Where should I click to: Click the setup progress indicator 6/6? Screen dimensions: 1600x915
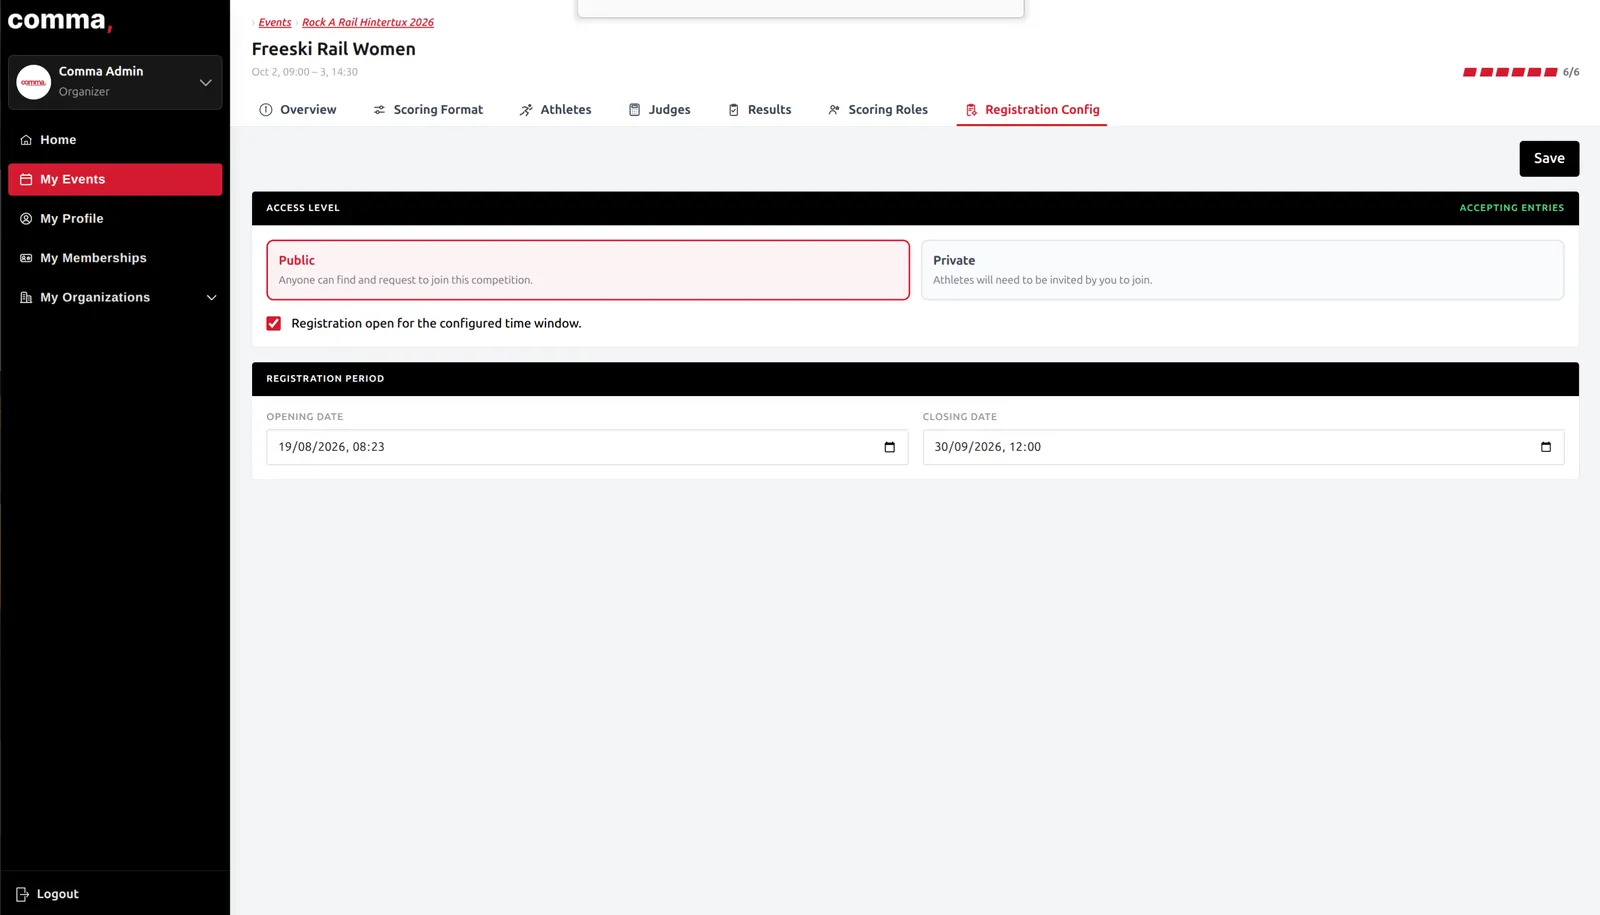pos(1521,72)
